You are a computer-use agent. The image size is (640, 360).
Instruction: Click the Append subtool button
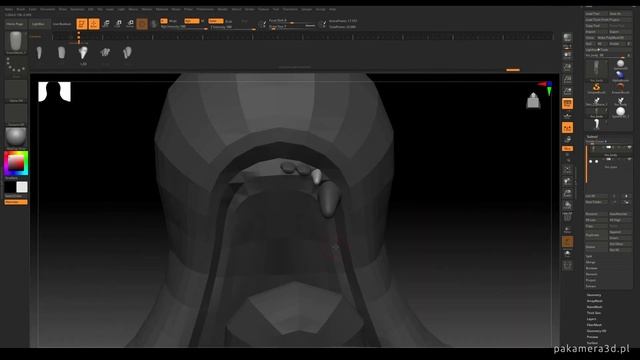coord(620,232)
